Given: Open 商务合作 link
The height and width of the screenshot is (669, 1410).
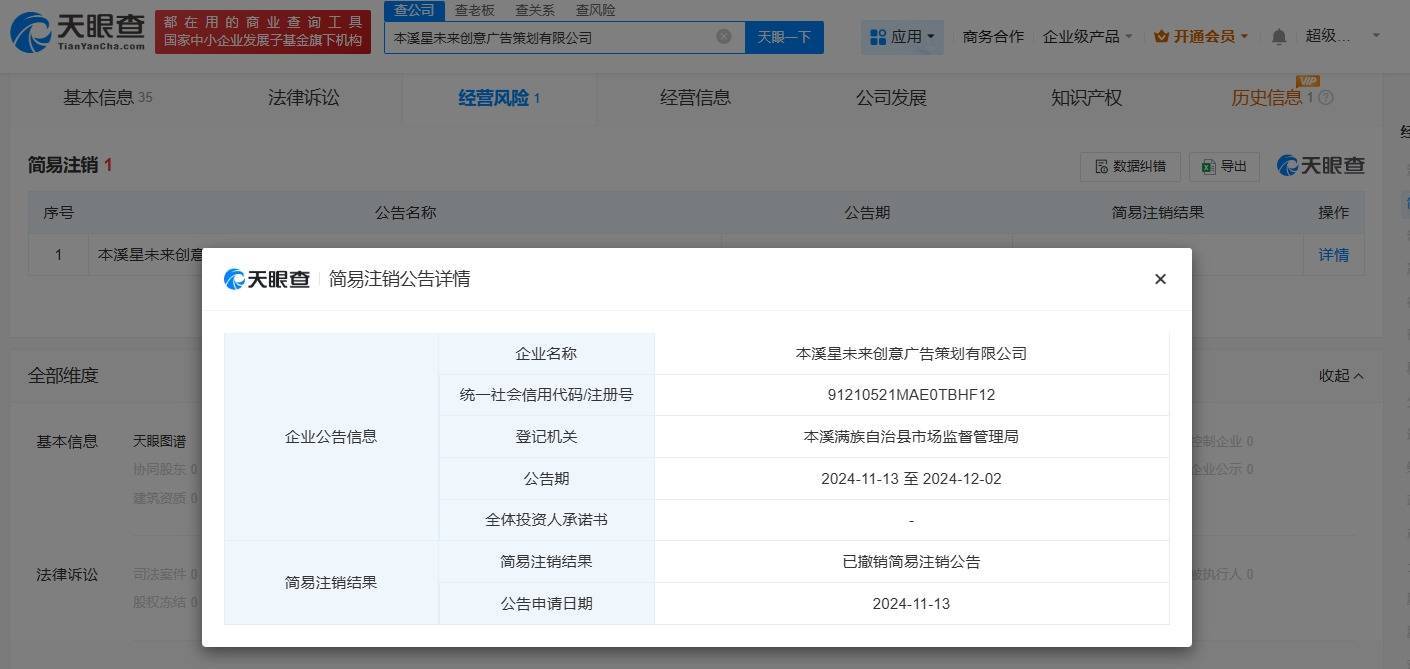Looking at the screenshot, I should pyautogui.click(x=993, y=37).
